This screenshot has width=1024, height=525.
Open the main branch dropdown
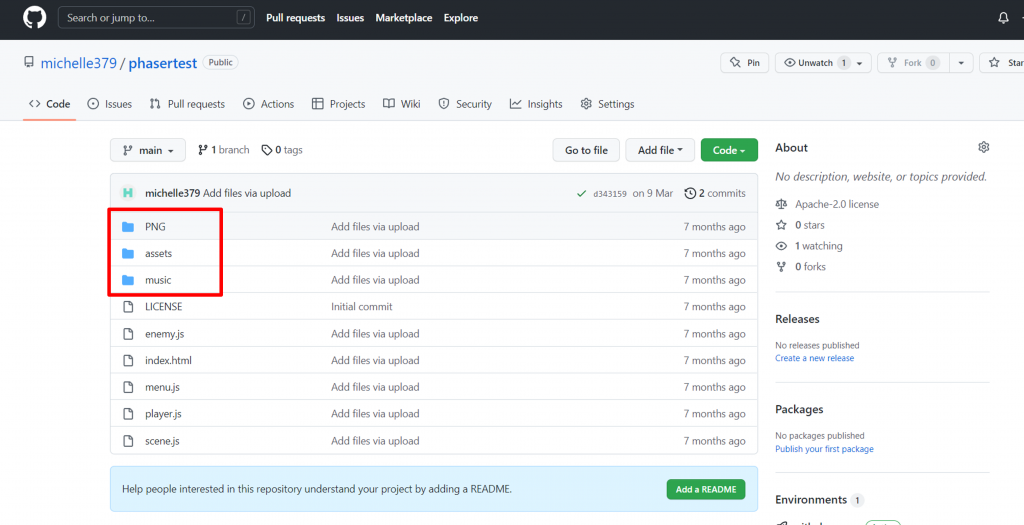148,150
